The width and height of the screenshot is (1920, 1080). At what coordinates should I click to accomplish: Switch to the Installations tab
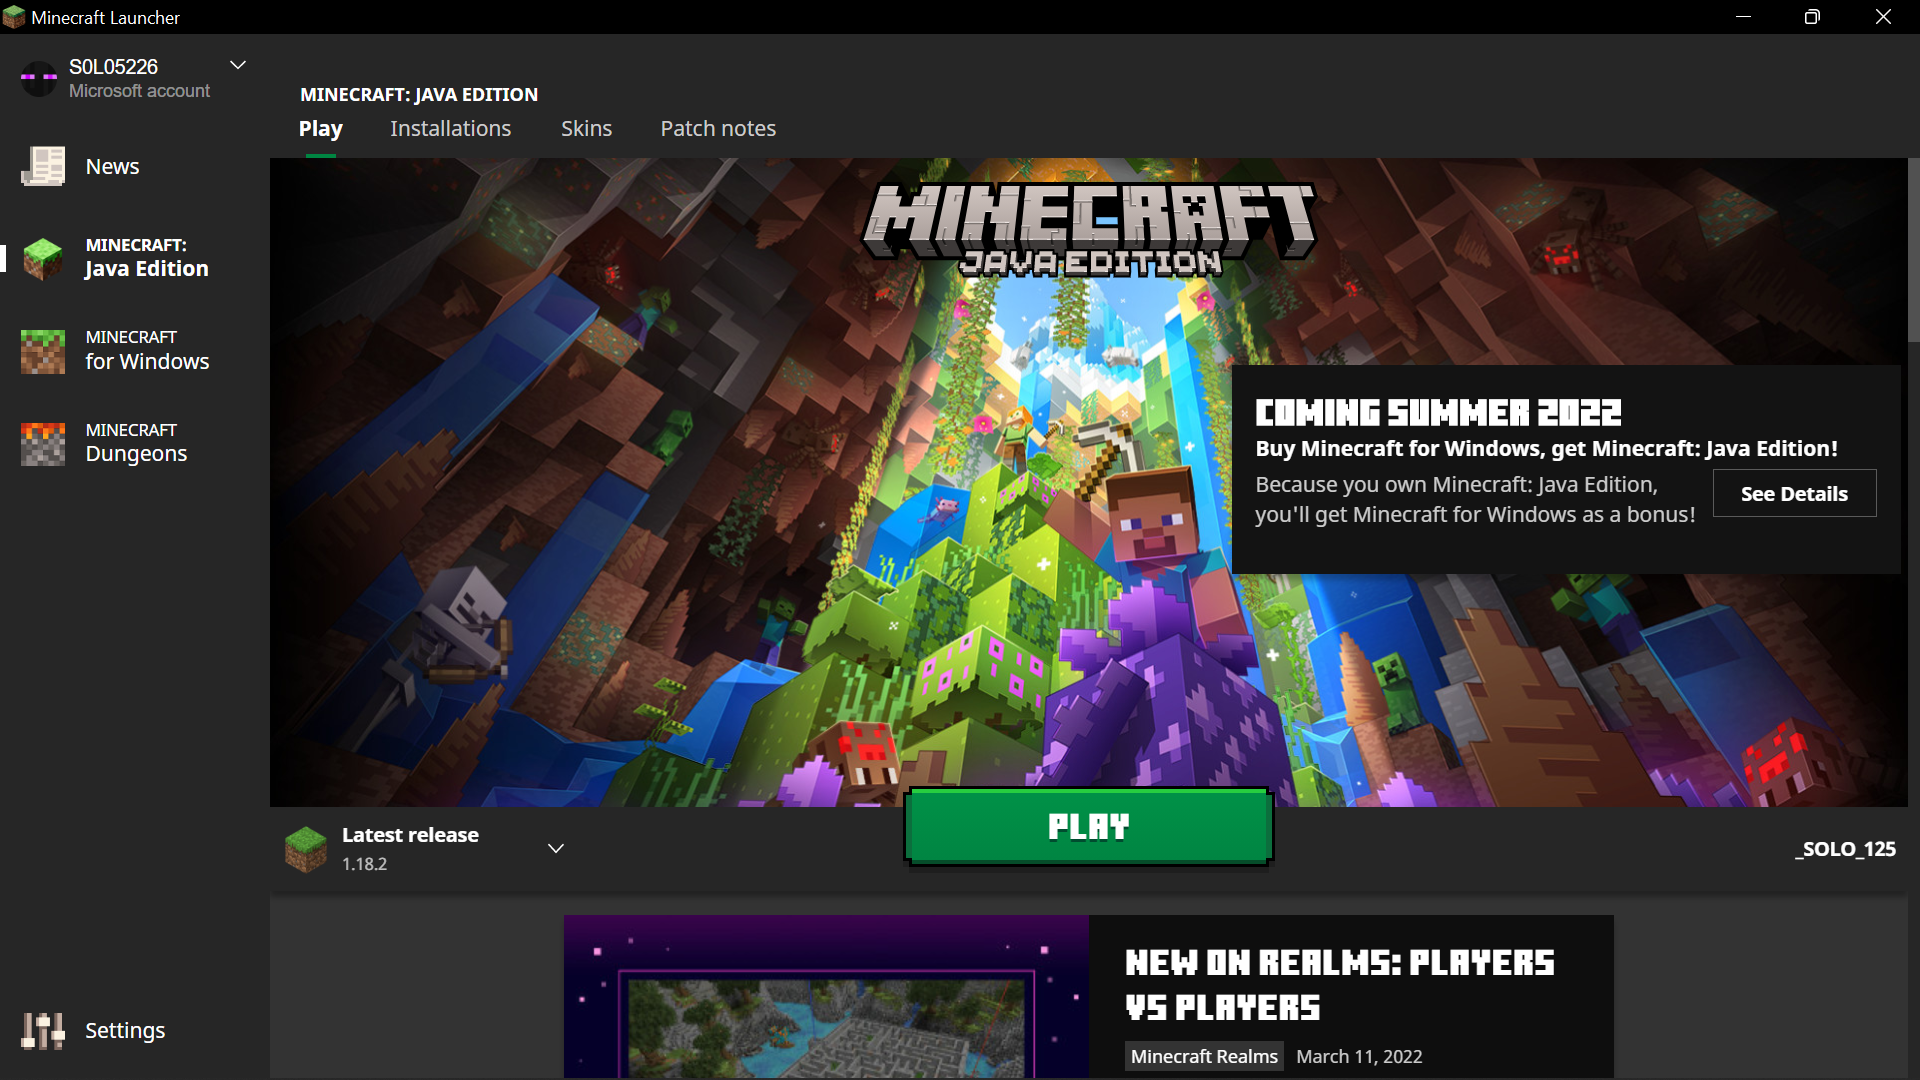(x=450, y=129)
